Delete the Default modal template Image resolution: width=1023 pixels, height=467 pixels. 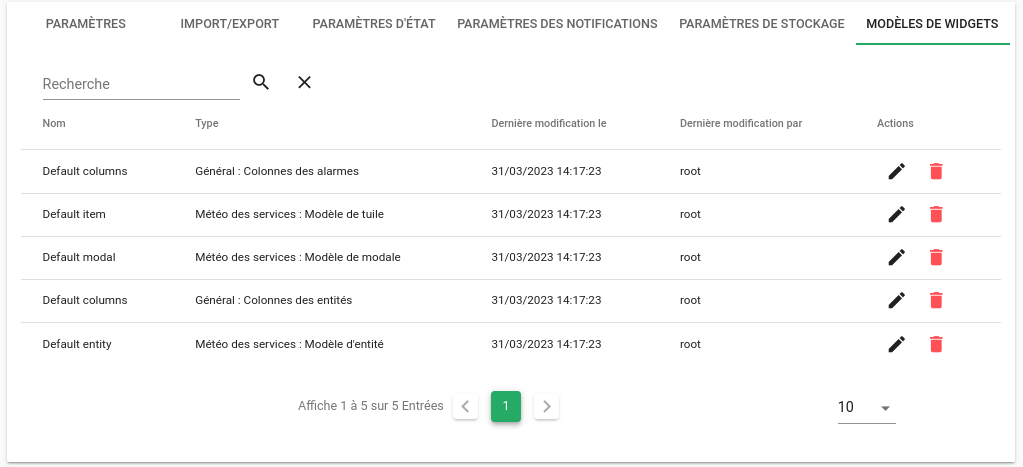(936, 257)
